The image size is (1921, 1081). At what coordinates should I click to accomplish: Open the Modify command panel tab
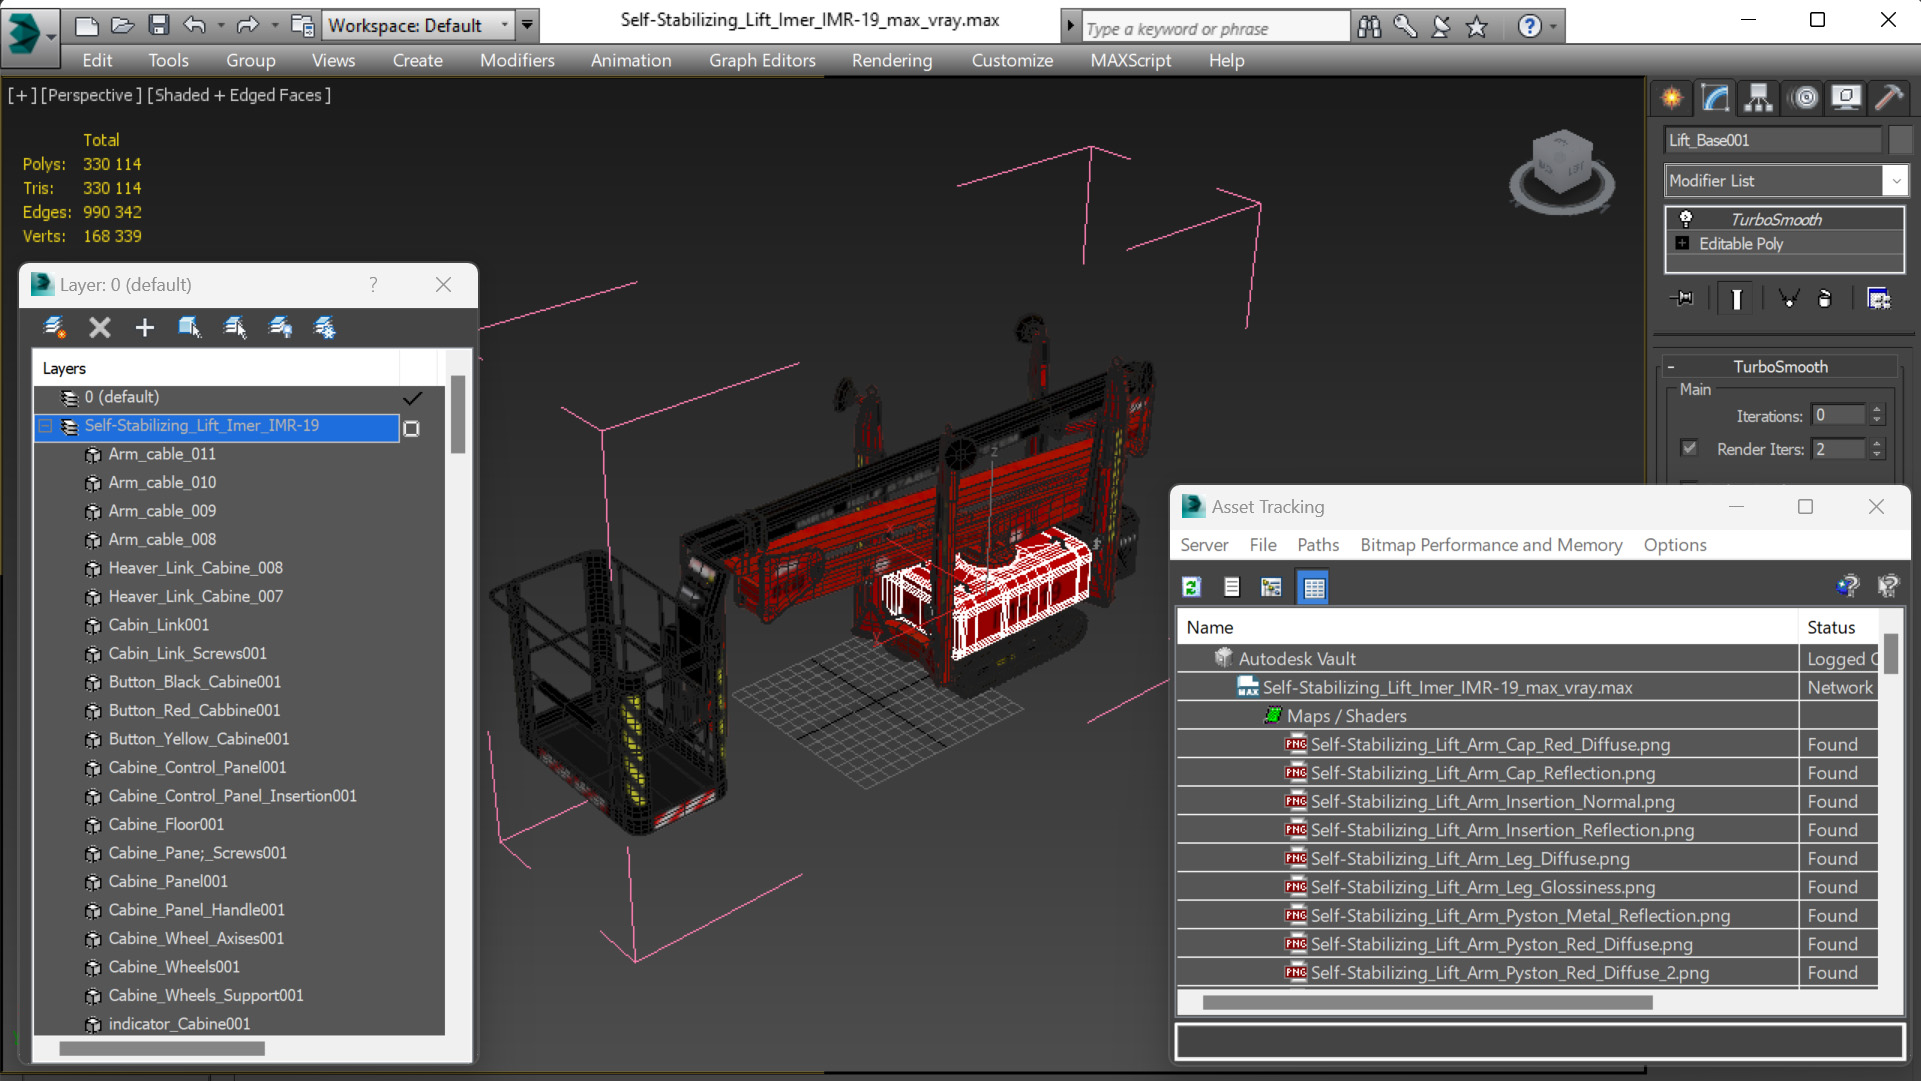tap(1716, 98)
